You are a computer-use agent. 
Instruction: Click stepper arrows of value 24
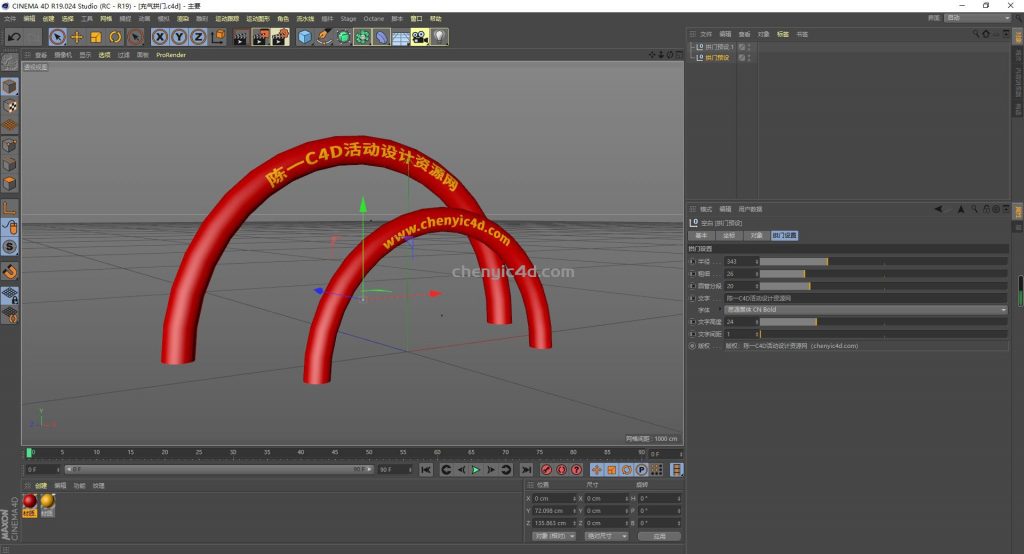tap(757, 322)
